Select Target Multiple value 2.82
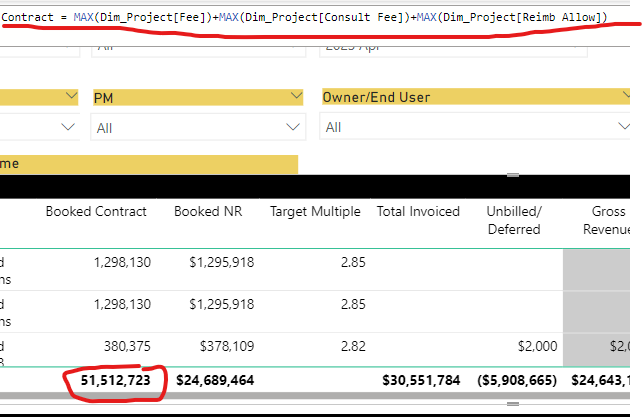642x417 pixels. pyautogui.click(x=353, y=347)
